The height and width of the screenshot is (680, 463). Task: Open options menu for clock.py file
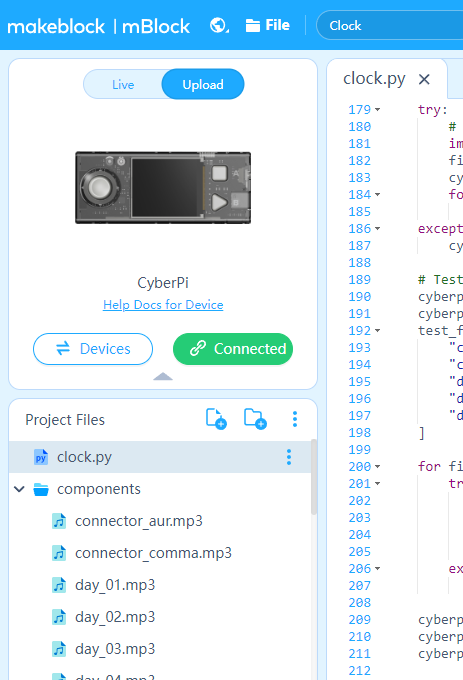point(289,457)
